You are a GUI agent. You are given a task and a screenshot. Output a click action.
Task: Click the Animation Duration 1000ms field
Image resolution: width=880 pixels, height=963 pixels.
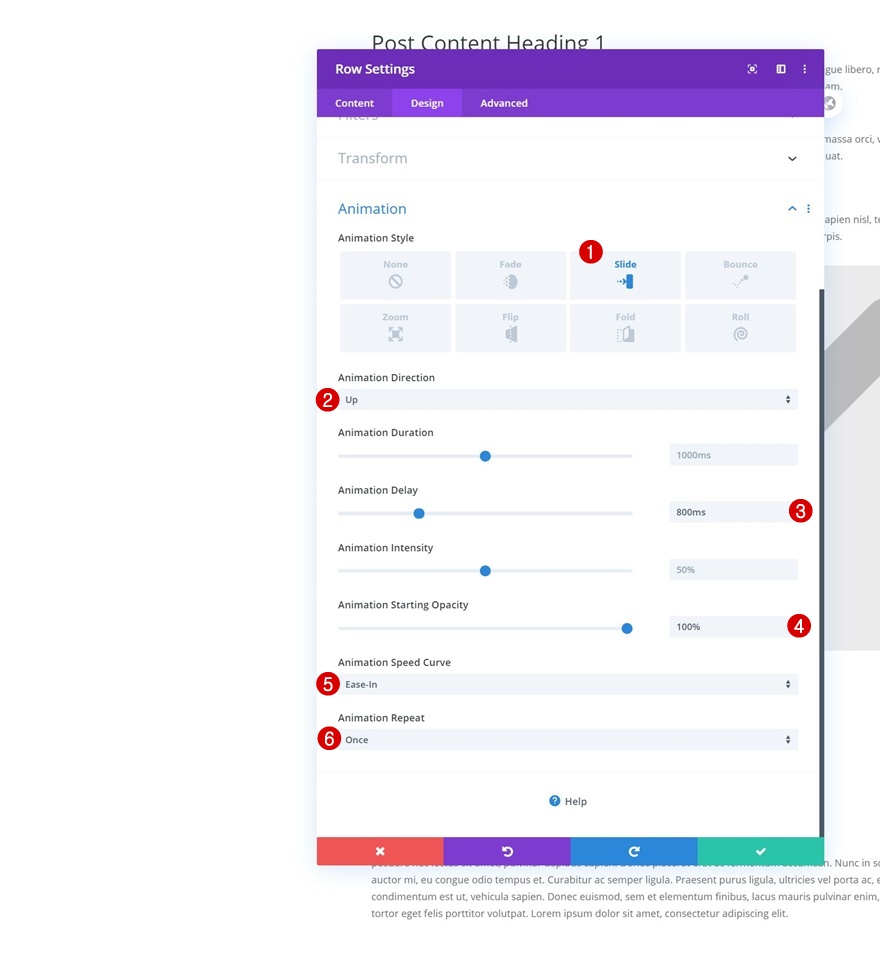point(733,455)
